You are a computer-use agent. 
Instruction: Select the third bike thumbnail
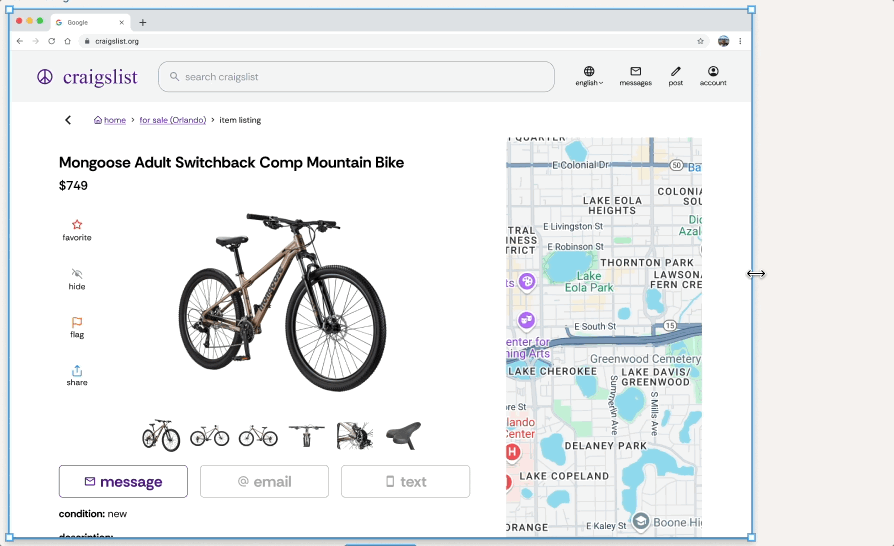point(258,436)
